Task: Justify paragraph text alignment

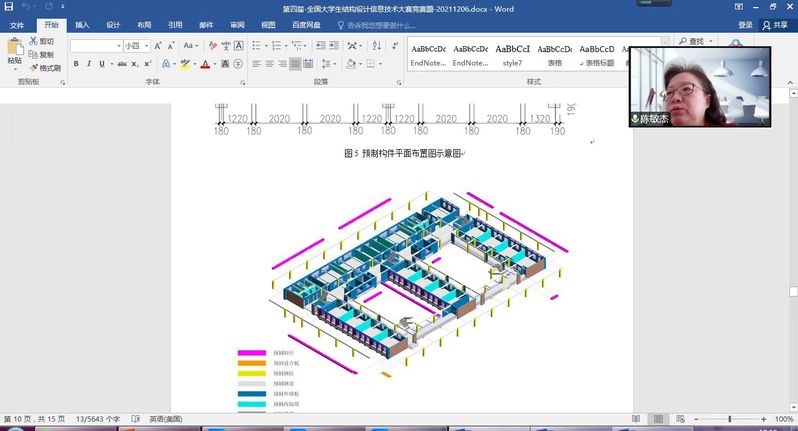Action: coord(295,64)
